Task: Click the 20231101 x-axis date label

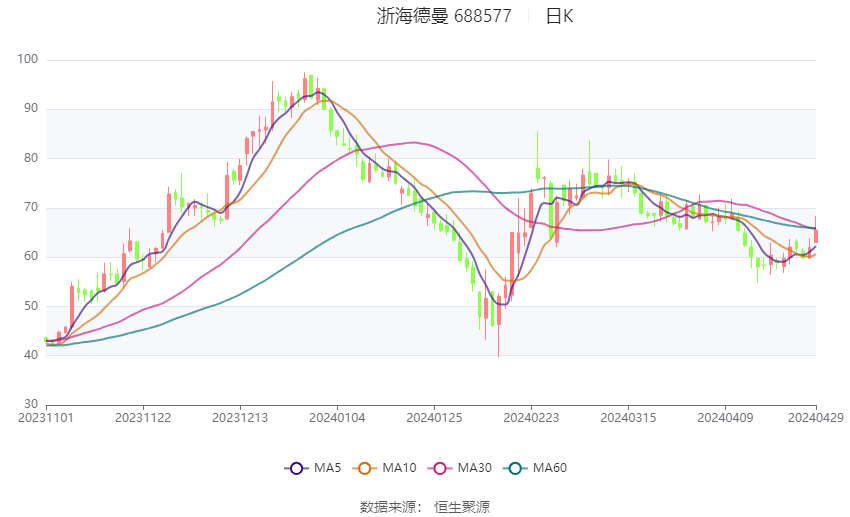Action: (46, 418)
